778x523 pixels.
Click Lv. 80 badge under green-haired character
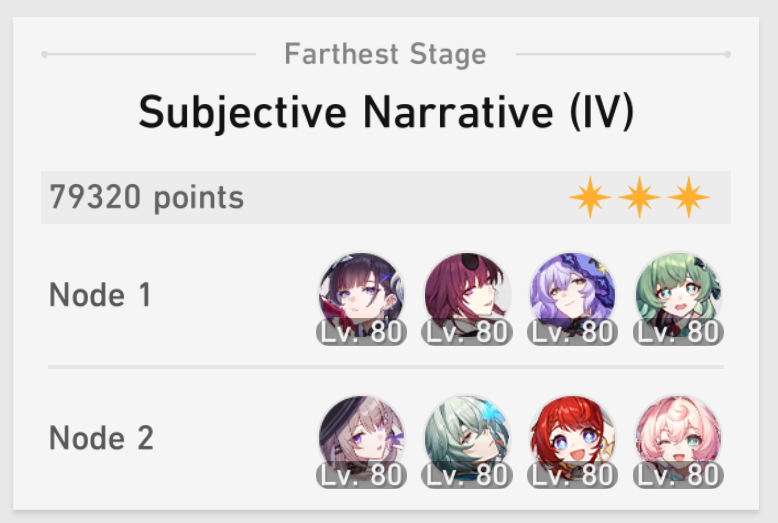[678, 332]
